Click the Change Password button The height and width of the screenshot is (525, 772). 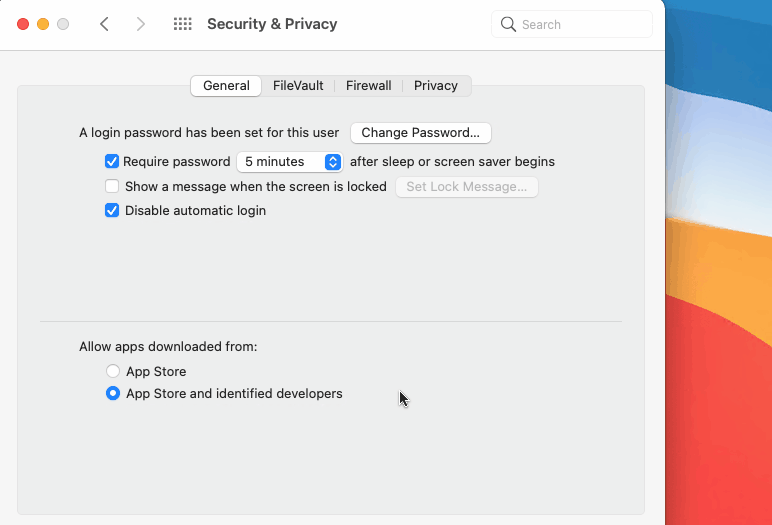pos(420,133)
